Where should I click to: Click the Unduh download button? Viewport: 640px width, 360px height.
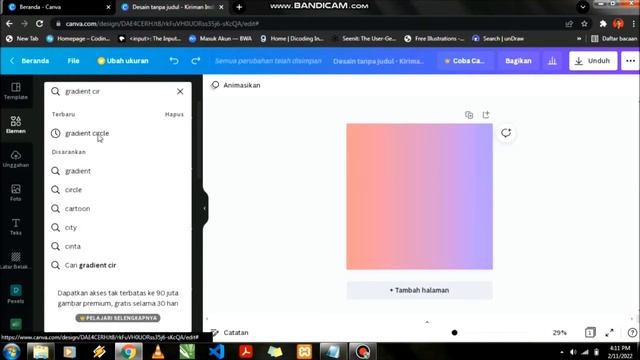593,61
